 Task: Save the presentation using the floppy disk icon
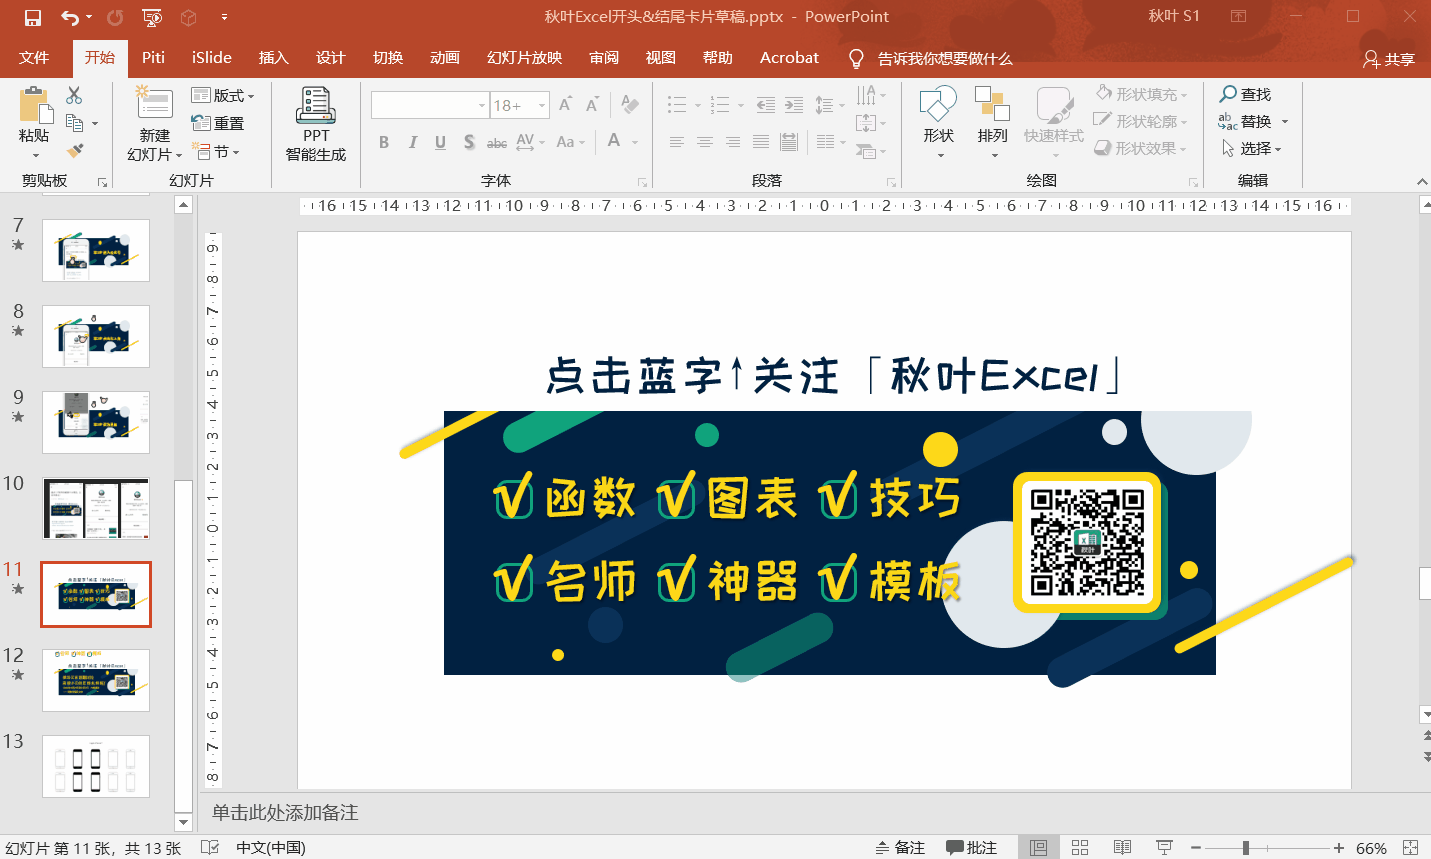(x=32, y=17)
